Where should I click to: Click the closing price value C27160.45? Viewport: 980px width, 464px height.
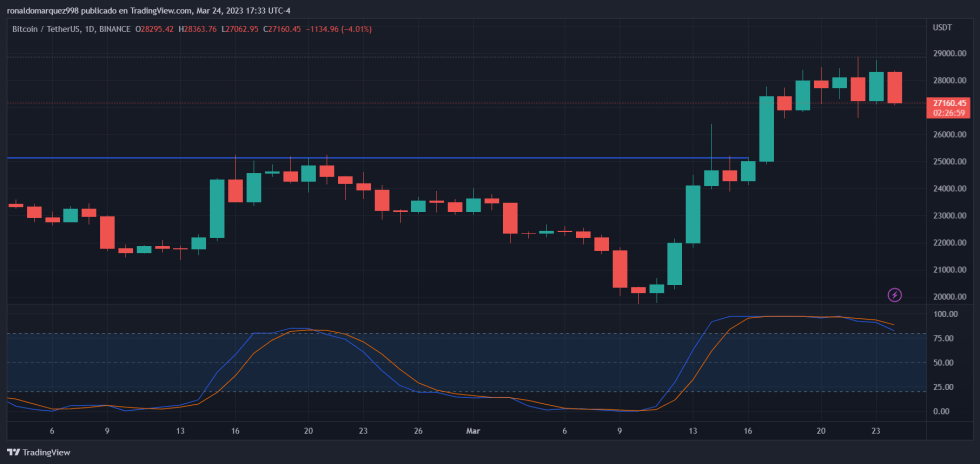(296, 29)
